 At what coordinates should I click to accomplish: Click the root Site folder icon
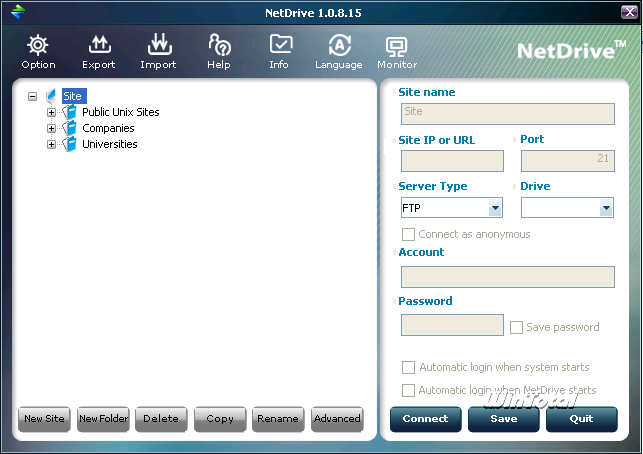(x=51, y=96)
